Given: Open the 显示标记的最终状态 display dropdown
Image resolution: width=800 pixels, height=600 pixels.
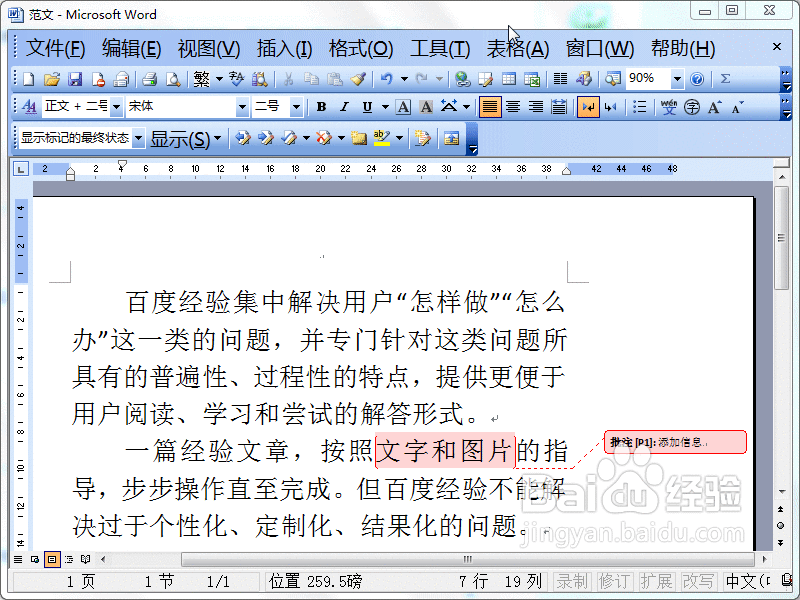Looking at the screenshot, I should click(x=138, y=140).
